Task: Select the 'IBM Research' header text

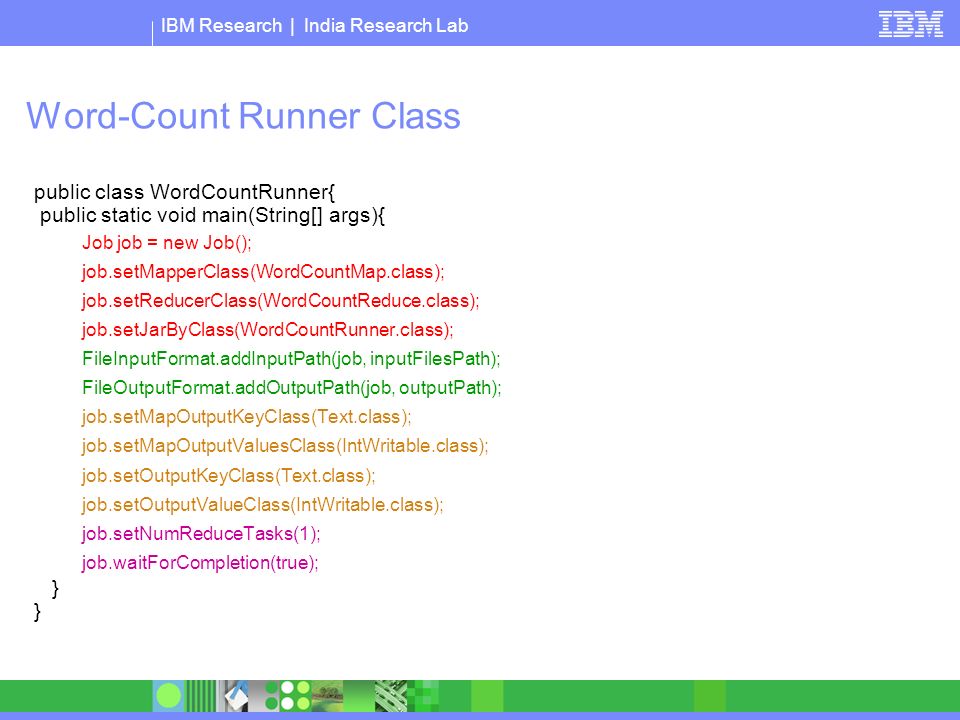Action: pyautogui.click(x=222, y=26)
